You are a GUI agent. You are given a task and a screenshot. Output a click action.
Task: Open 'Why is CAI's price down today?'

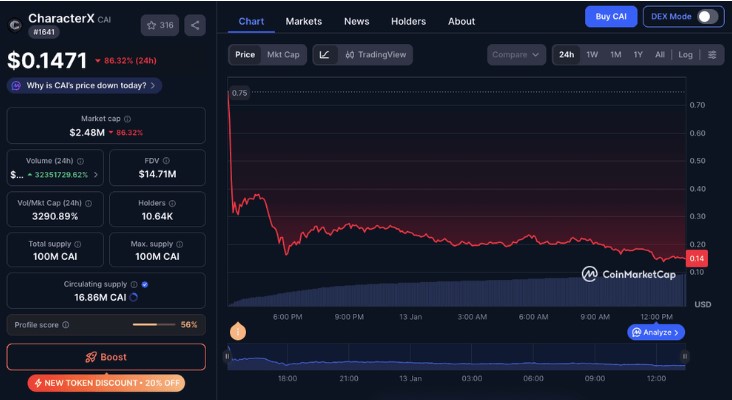pyautogui.click(x=84, y=86)
